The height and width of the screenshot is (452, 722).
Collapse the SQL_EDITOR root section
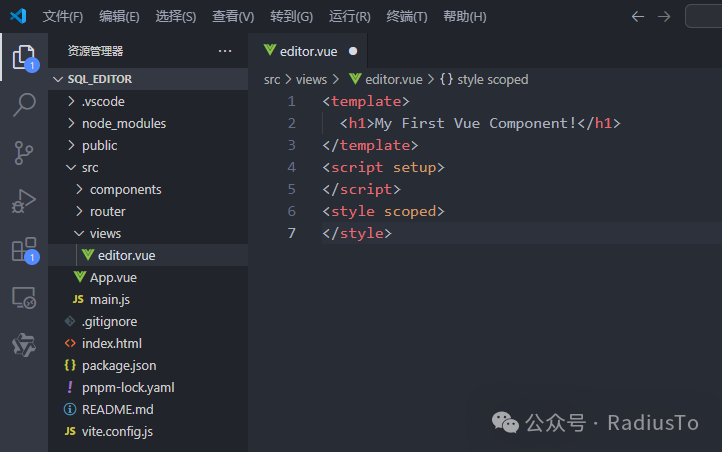click(99, 79)
